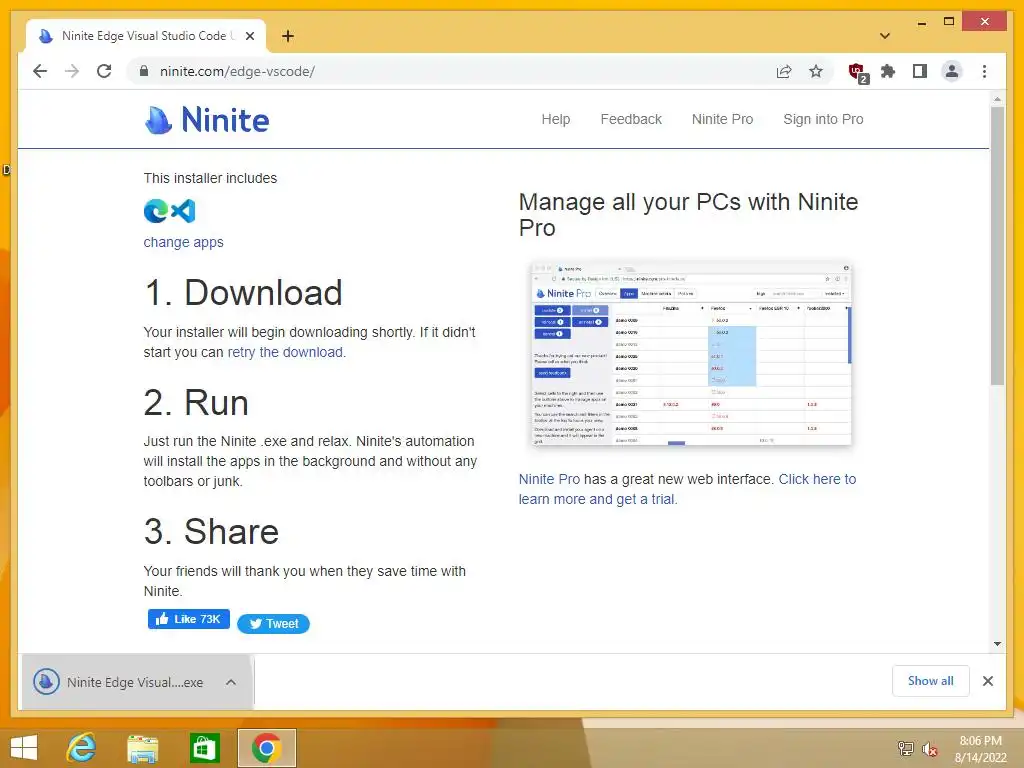Launch Internet Explorer from the taskbar
The width and height of the screenshot is (1024, 768).
tap(81, 748)
